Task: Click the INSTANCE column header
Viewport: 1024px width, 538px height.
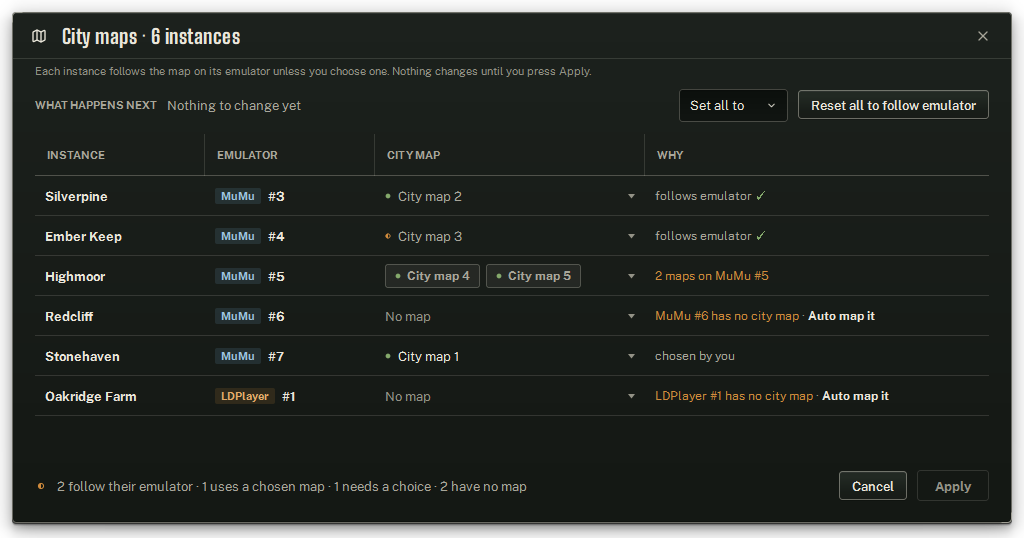Action: pyautogui.click(x=76, y=155)
